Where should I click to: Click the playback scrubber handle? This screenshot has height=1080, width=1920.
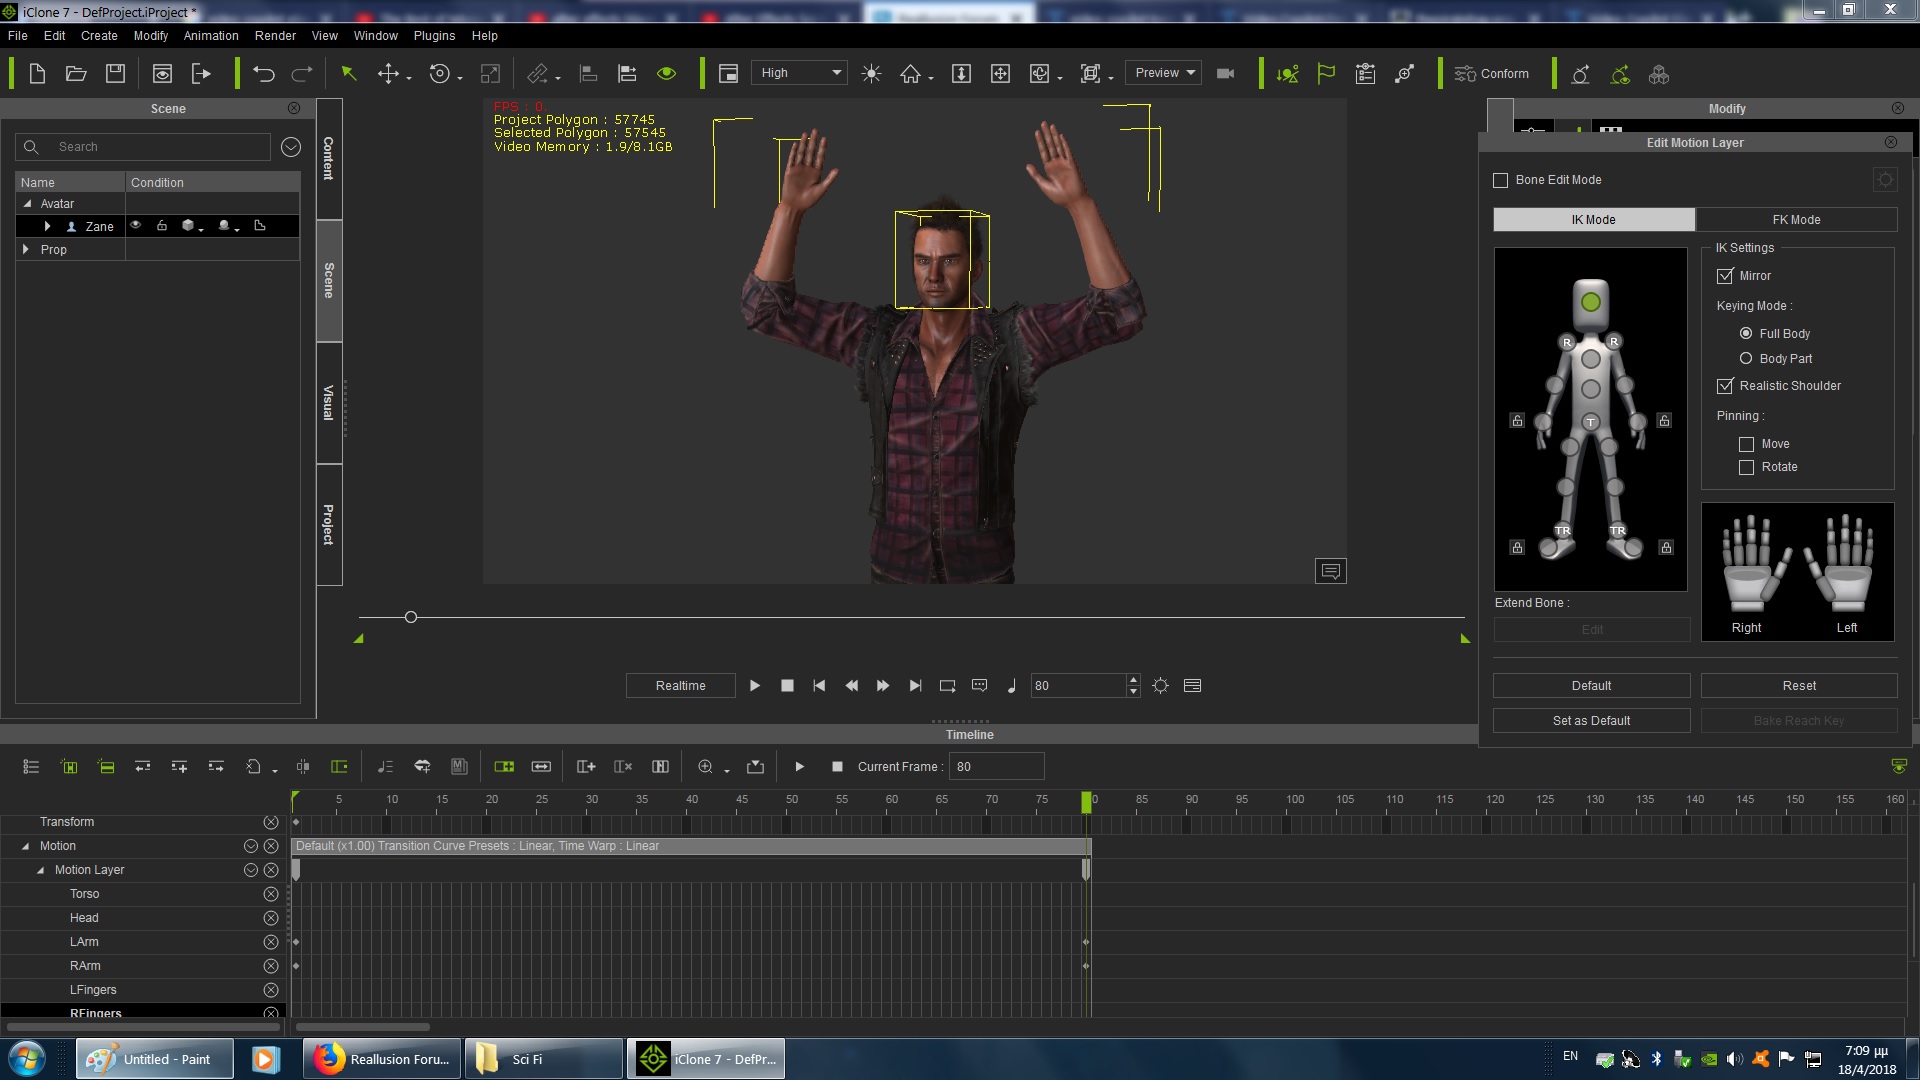(410, 617)
